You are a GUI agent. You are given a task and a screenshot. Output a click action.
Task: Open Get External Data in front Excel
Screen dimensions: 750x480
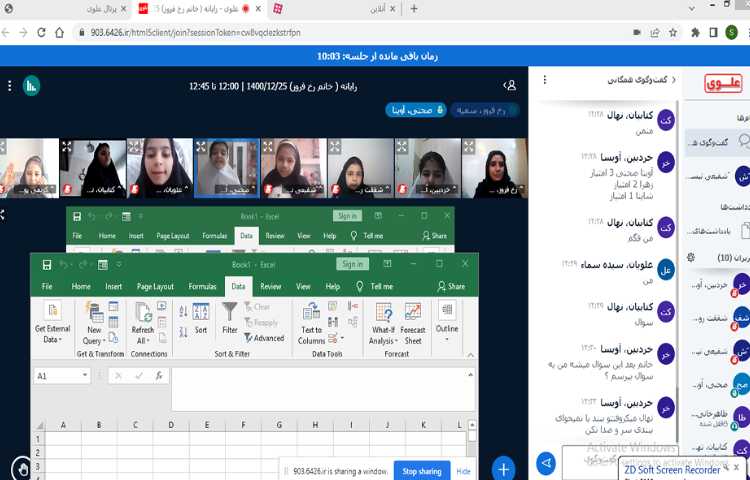coord(52,323)
